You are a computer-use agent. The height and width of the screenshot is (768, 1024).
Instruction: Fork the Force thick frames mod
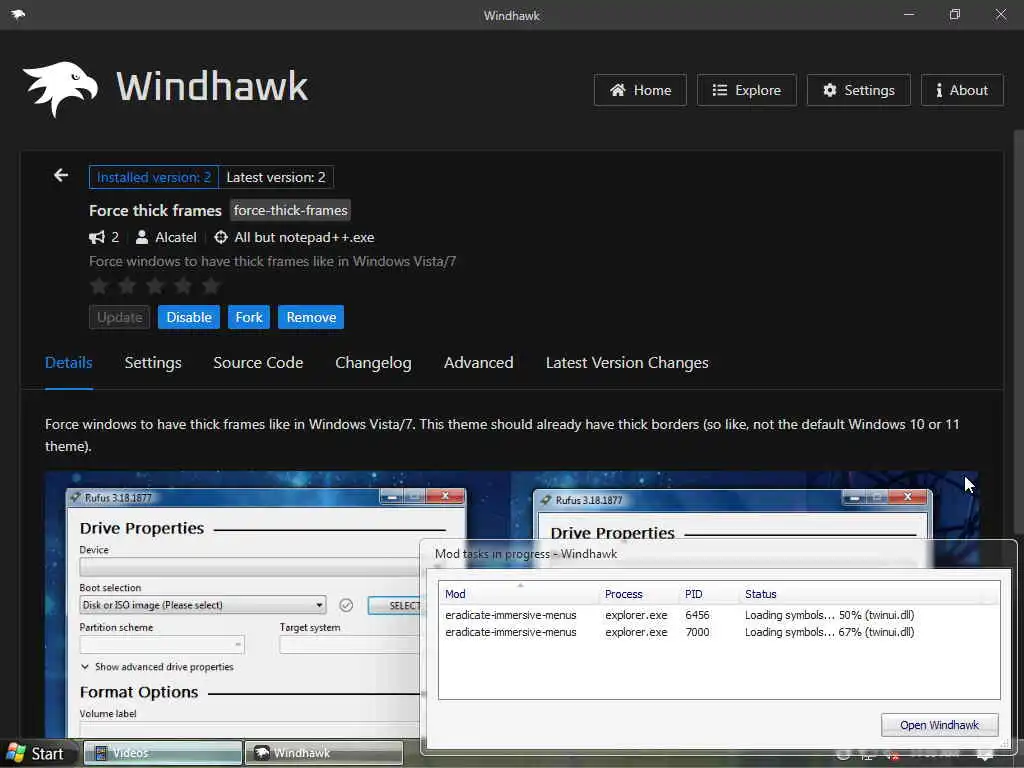249,317
